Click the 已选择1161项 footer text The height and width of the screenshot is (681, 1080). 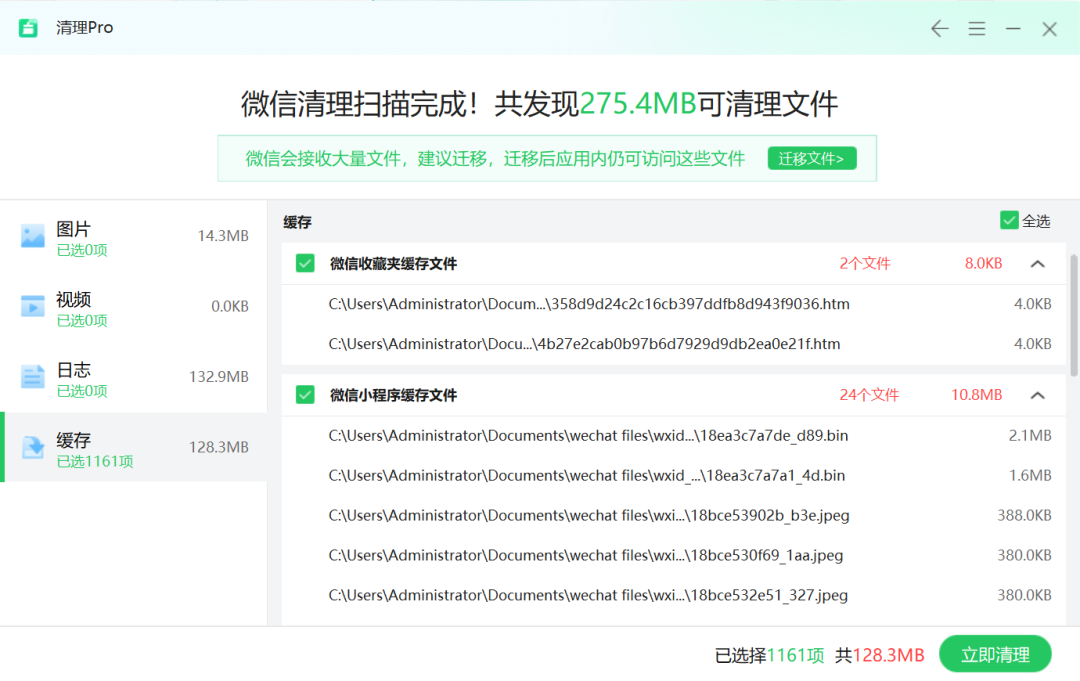769,655
